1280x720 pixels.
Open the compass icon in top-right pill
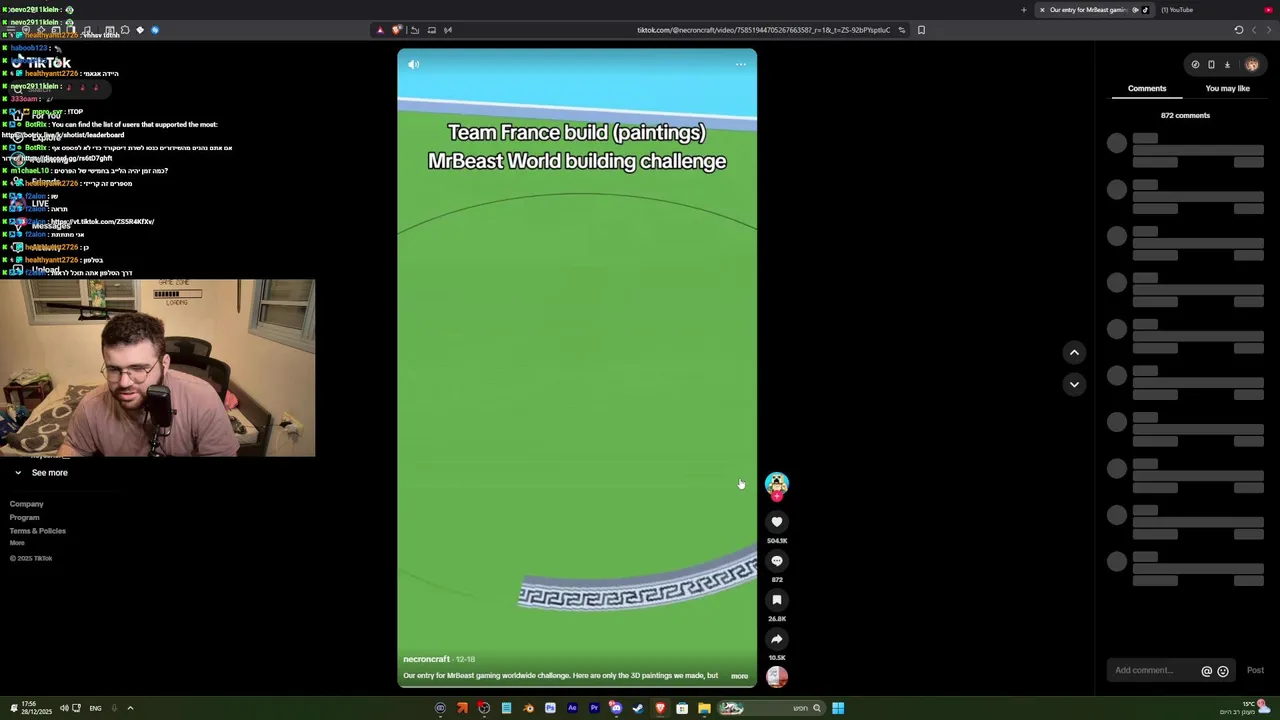1195,65
